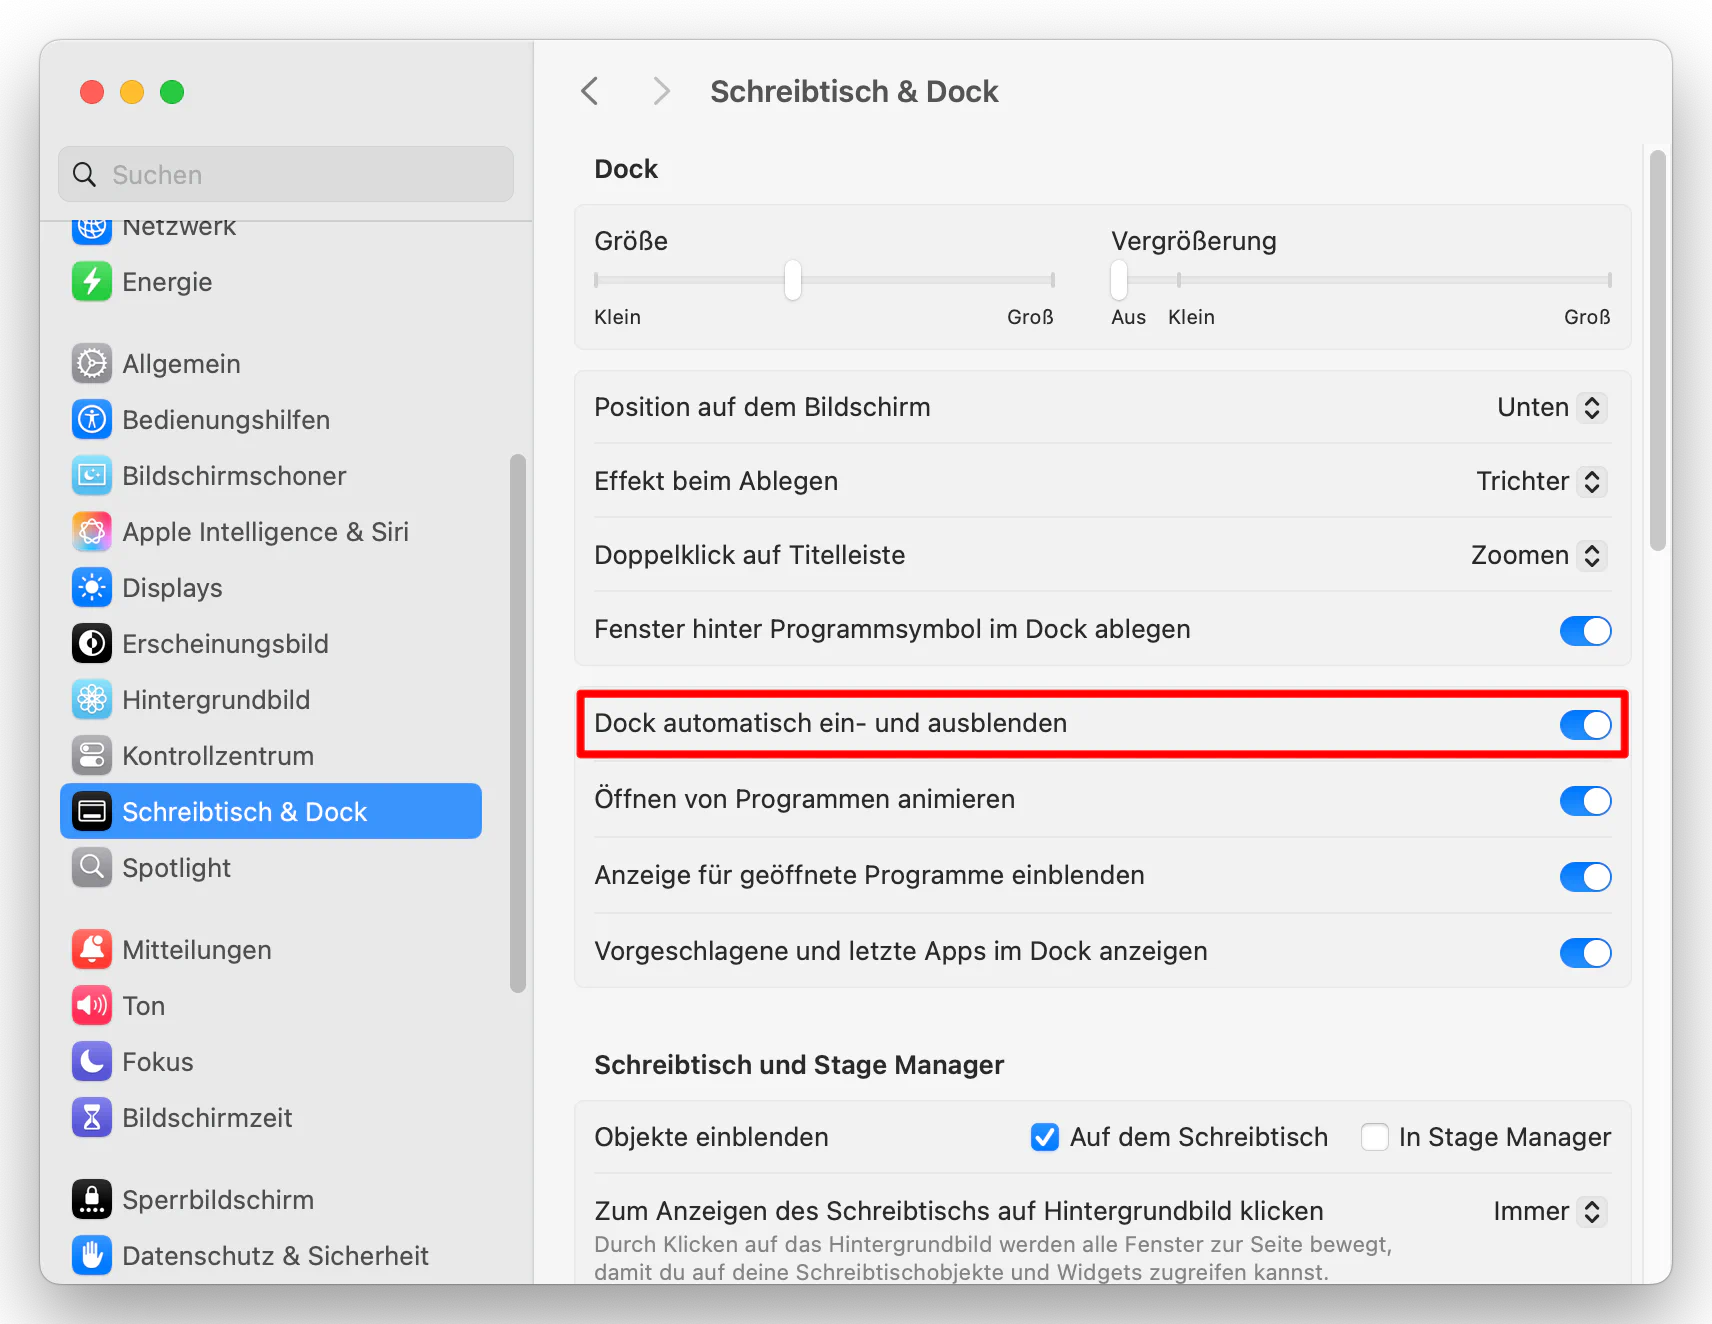
Task: Open the Ton speaker icon
Action: pyautogui.click(x=92, y=1006)
